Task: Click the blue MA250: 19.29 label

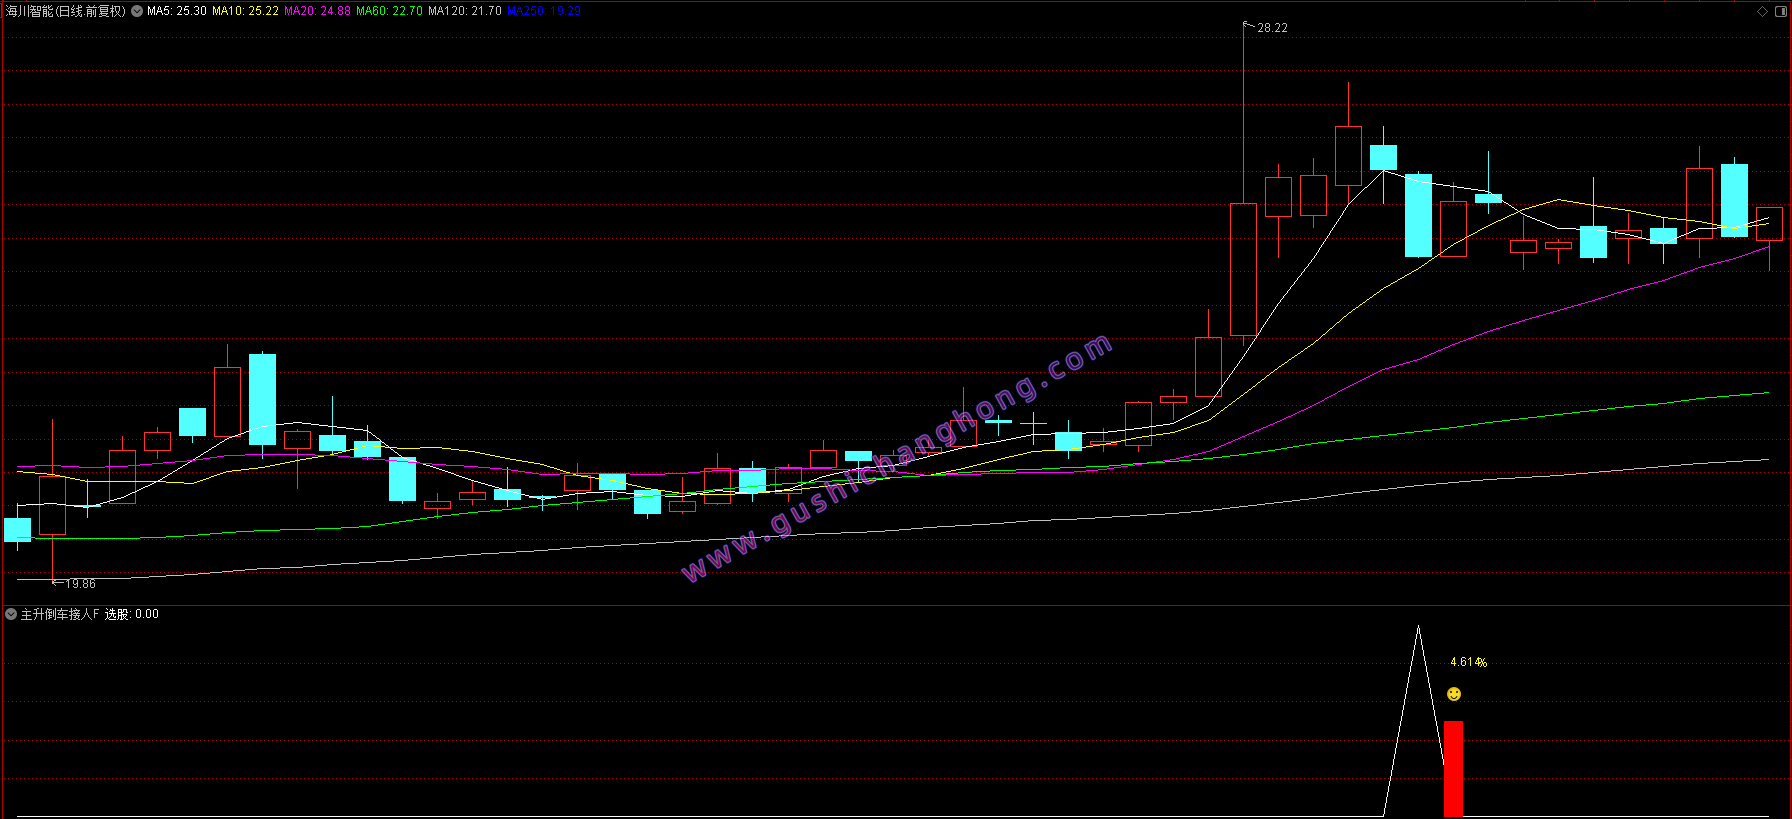Action: coord(543,11)
